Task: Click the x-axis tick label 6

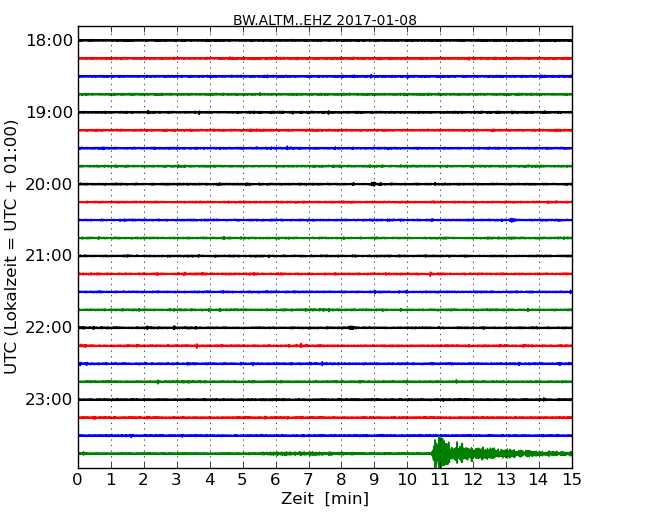Action: click(x=276, y=480)
